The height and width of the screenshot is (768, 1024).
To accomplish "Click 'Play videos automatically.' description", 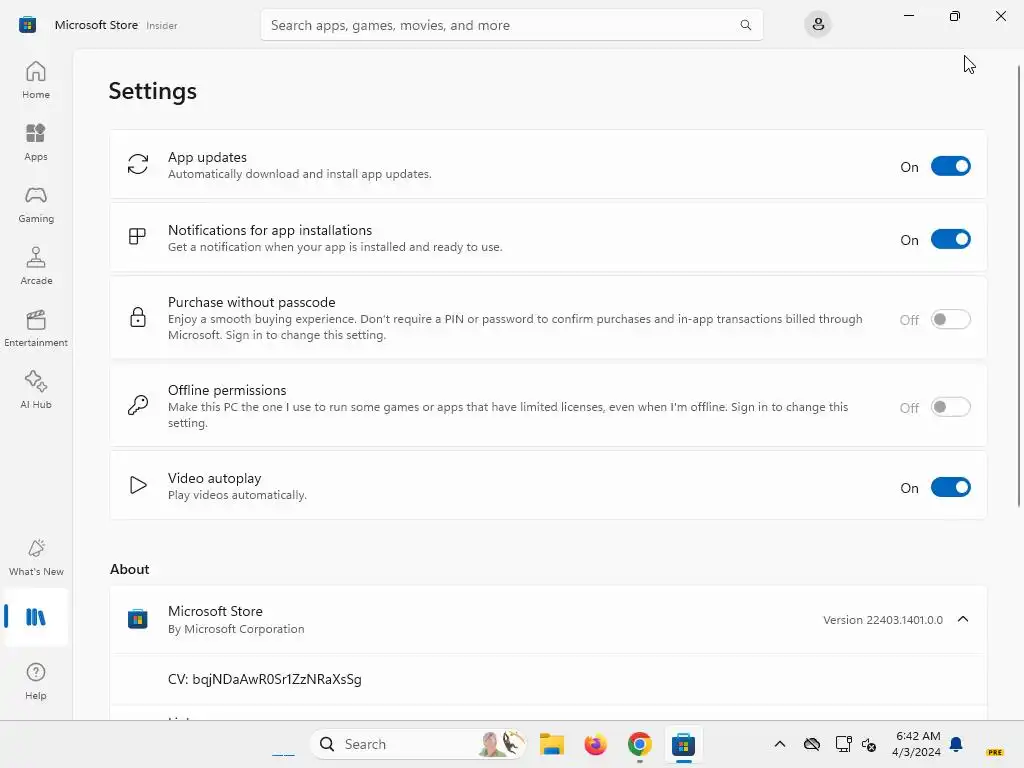I will [x=237, y=495].
